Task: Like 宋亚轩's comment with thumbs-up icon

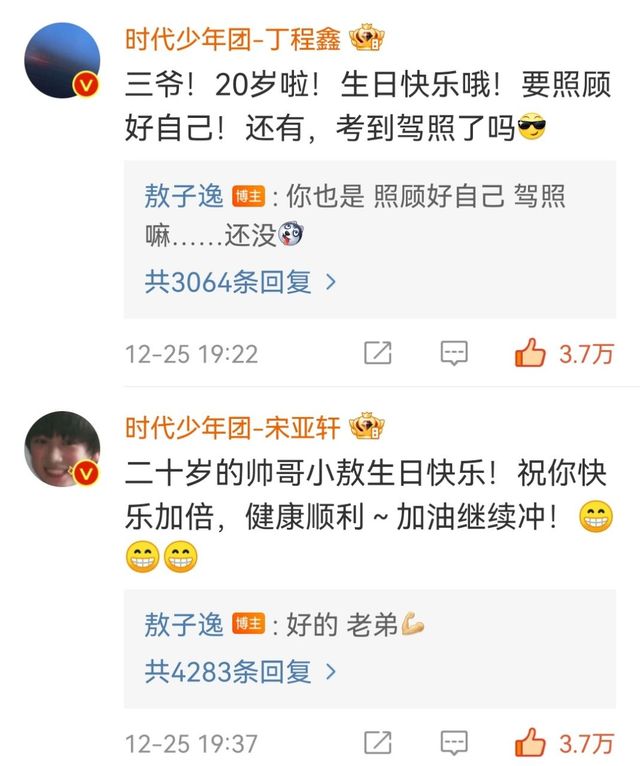Action: click(530, 742)
